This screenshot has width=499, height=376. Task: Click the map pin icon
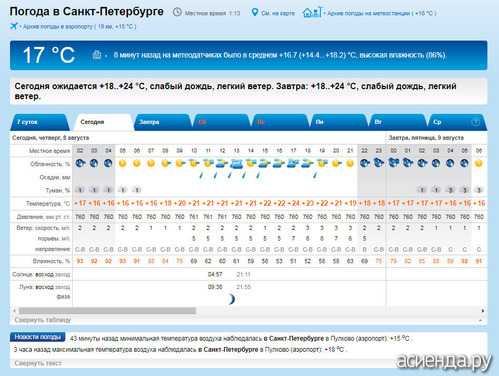click(x=255, y=12)
